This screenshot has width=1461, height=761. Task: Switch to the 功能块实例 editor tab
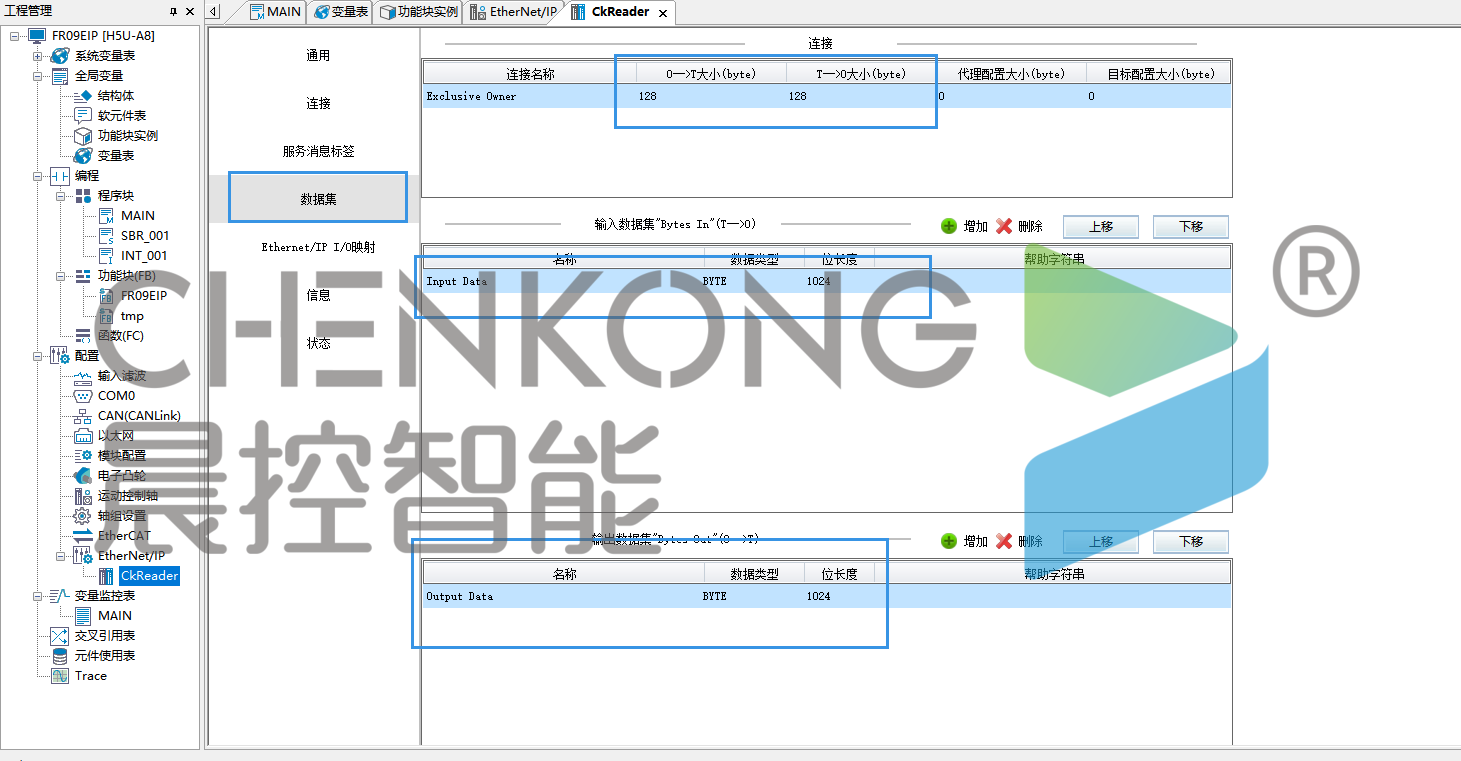(419, 12)
